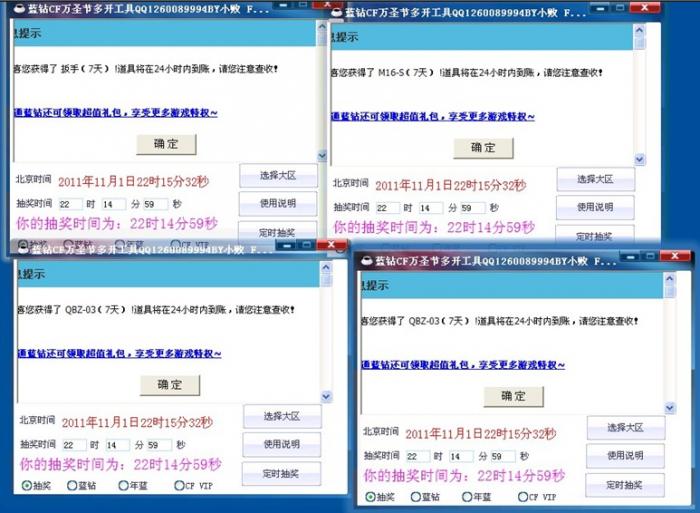Viewport: 700px width, 513px height.
Task: Click scroll-down arrow in the M16-S prize window
Action: (x=639, y=159)
